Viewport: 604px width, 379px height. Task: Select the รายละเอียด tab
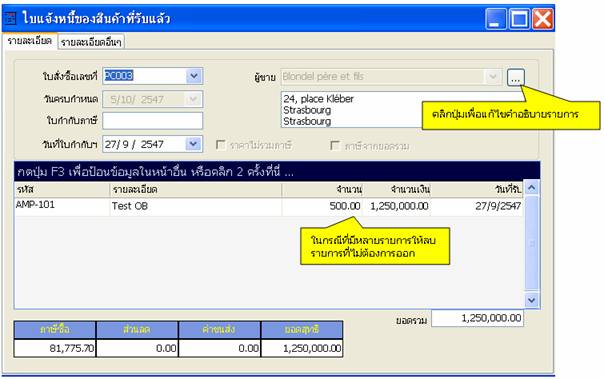pyautogui.click(x=30, y=41)
